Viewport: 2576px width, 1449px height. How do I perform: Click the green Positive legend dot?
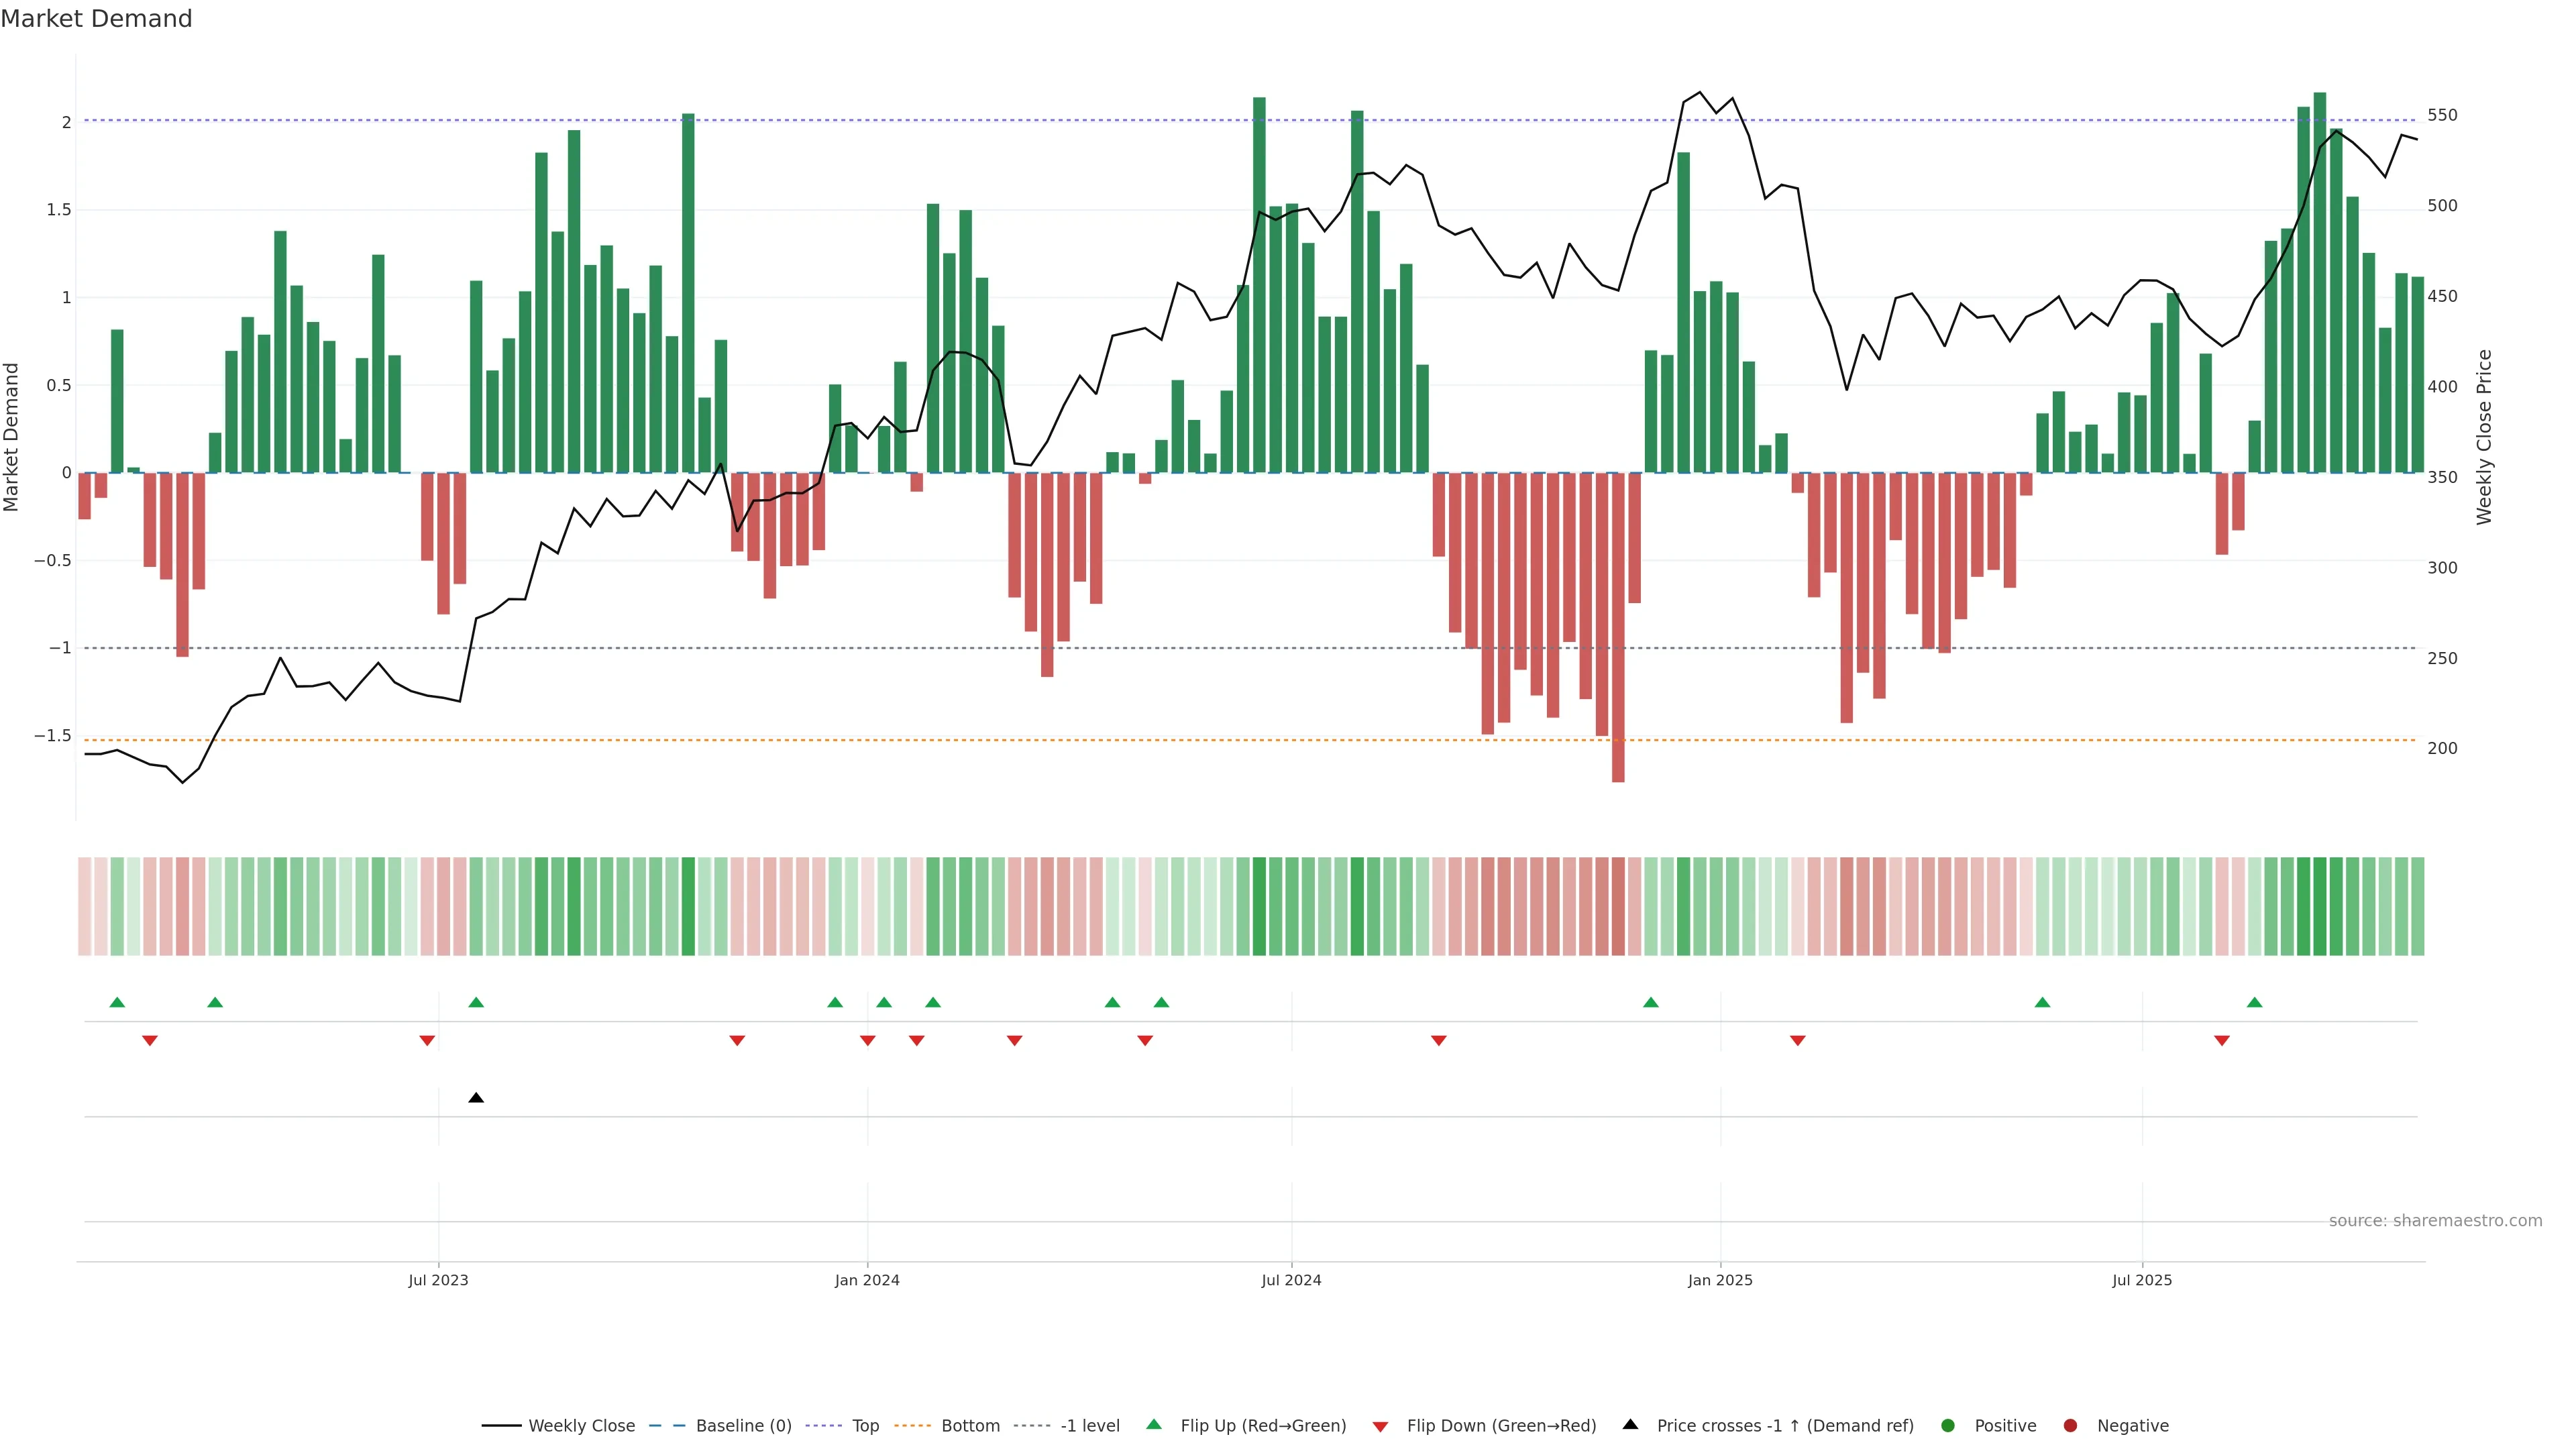point(1947,1426)
